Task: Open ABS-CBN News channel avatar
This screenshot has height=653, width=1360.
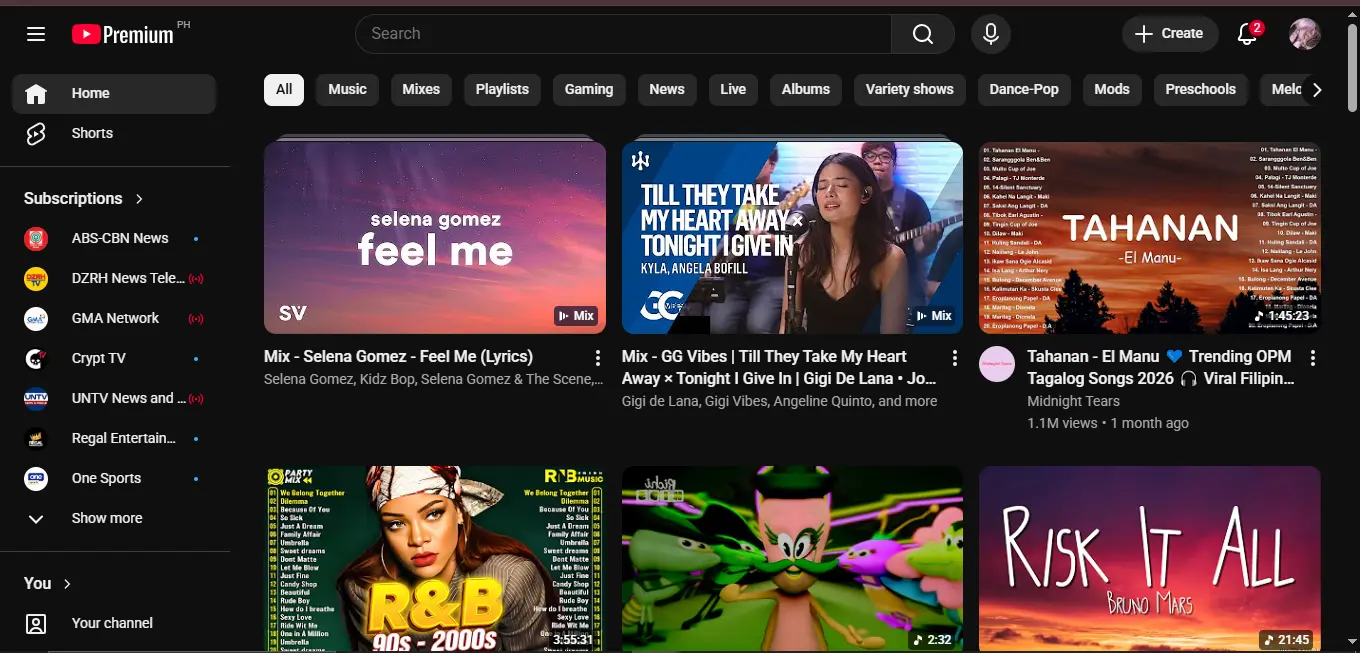Action: (x=36, y=239)
